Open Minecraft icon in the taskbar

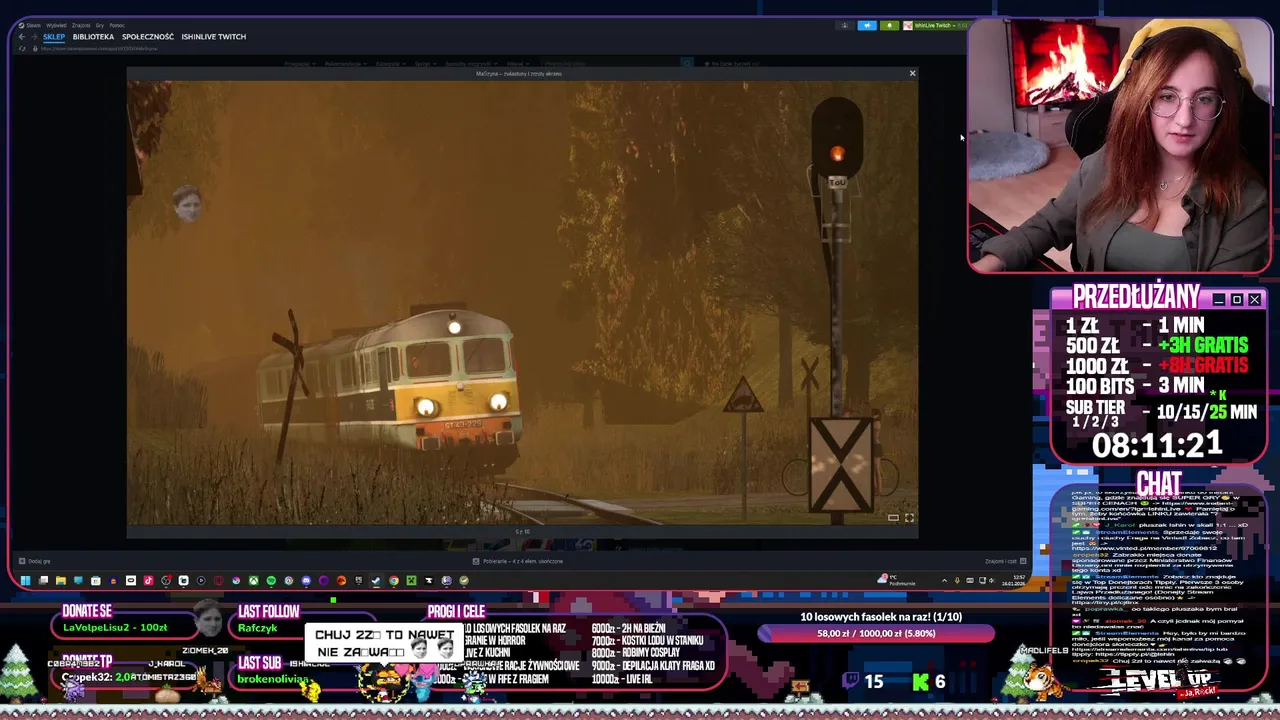click(x=411, y=580)
